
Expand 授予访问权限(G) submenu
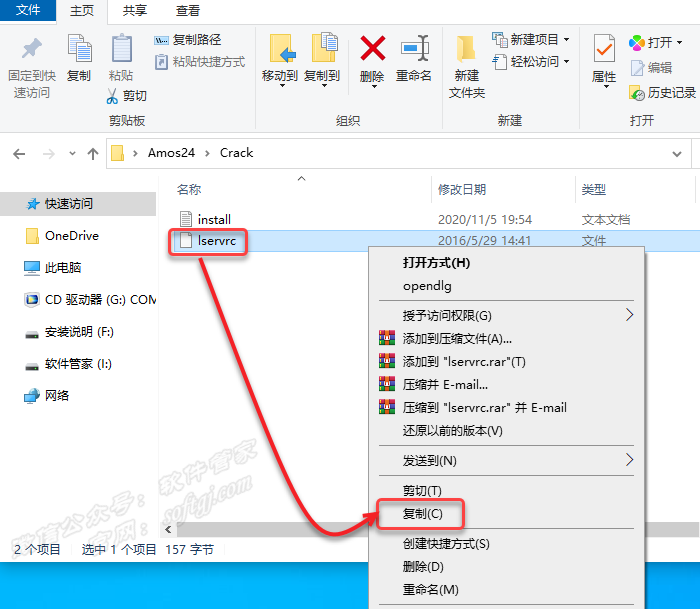629,315
